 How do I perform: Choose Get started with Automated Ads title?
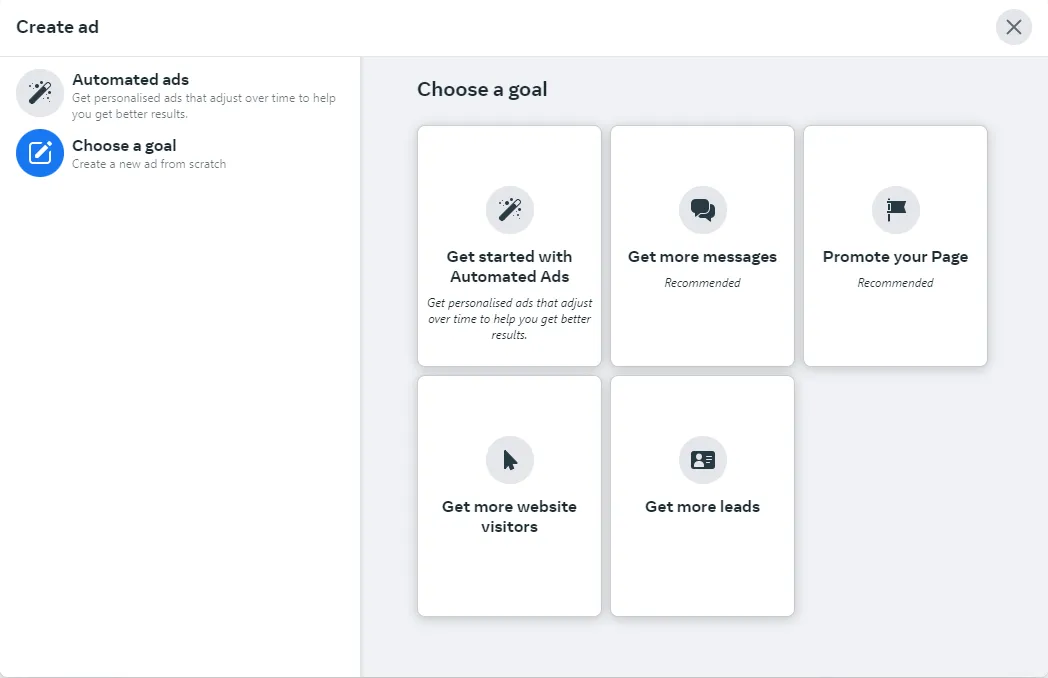tap(509, 266)
